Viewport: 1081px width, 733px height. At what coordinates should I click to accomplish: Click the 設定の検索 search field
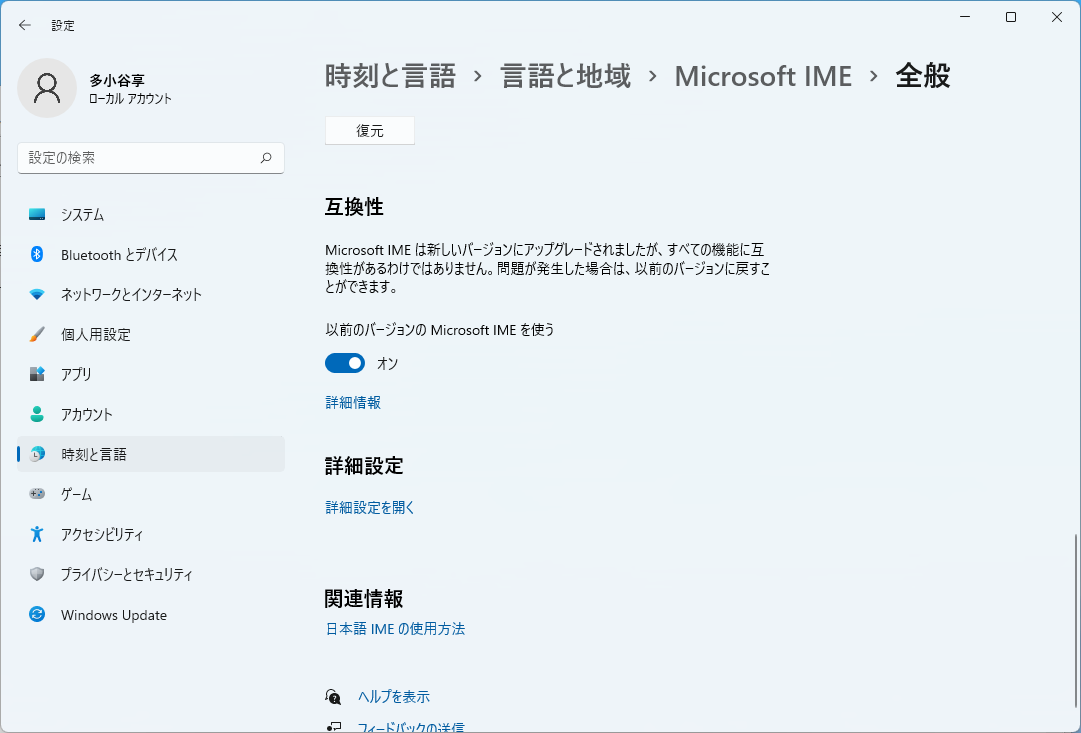point(151,158)
